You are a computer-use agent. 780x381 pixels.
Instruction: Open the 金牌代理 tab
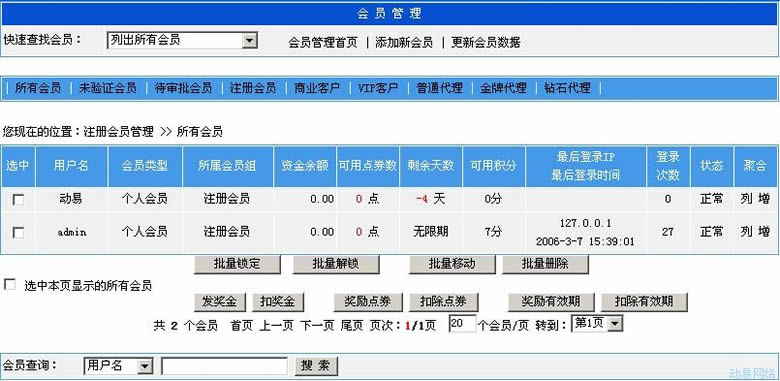pyautogui.click(x=503, y=89)
